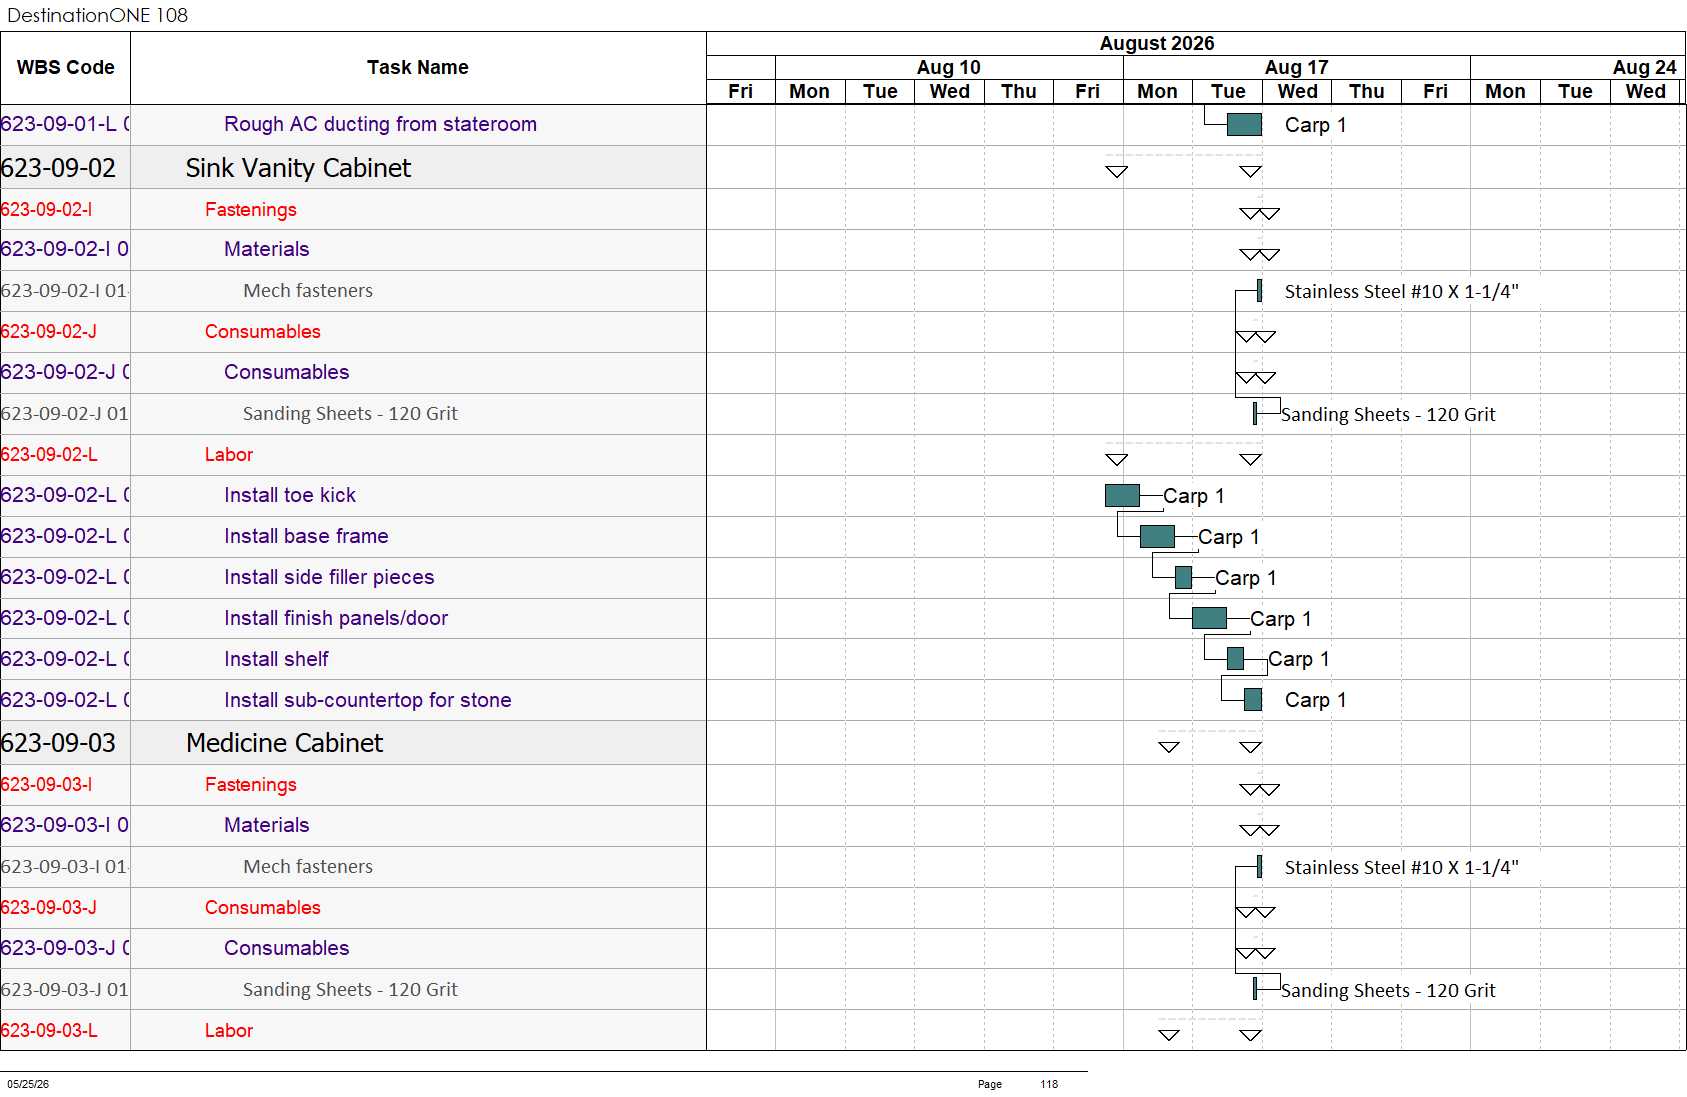Image resolution: width=1687 pixels, height=1097 pixels.
Task: Click the Install toe kick Gantt bar
Action: (x=1122, y=495)
